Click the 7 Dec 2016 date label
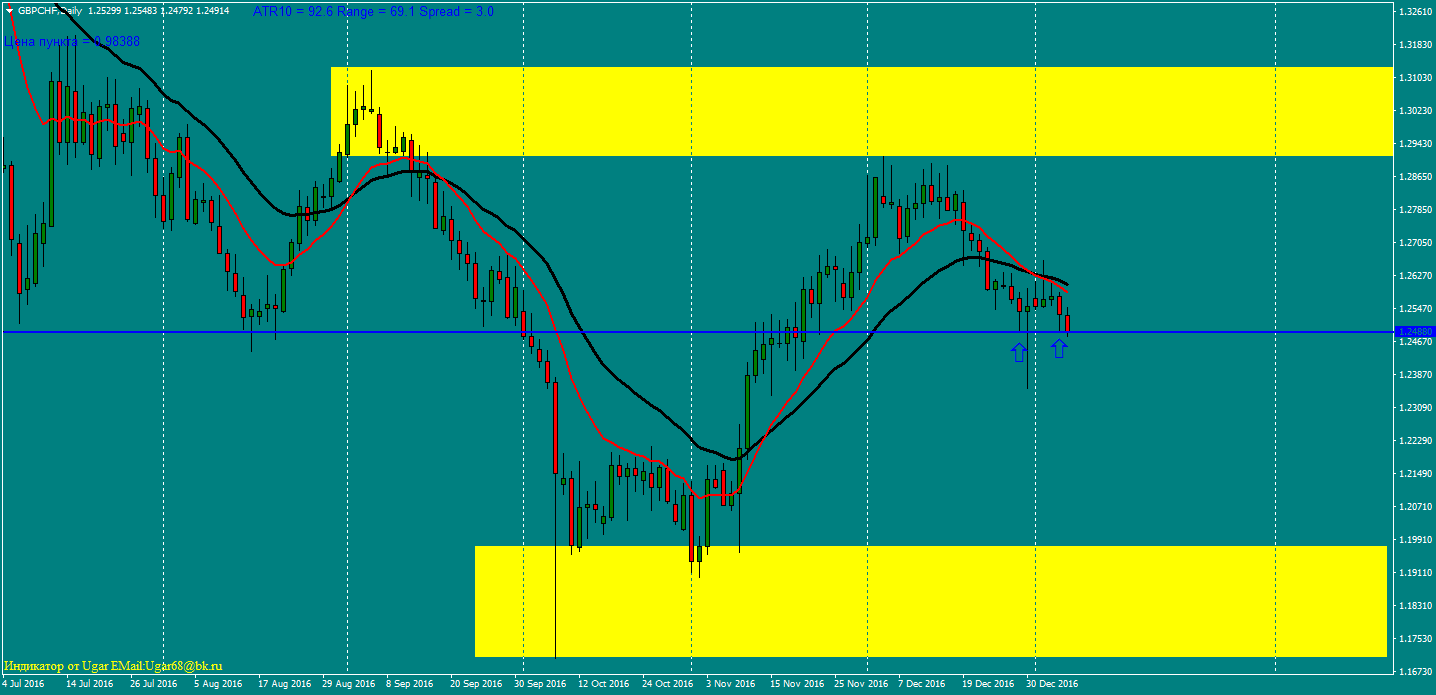 922,684
